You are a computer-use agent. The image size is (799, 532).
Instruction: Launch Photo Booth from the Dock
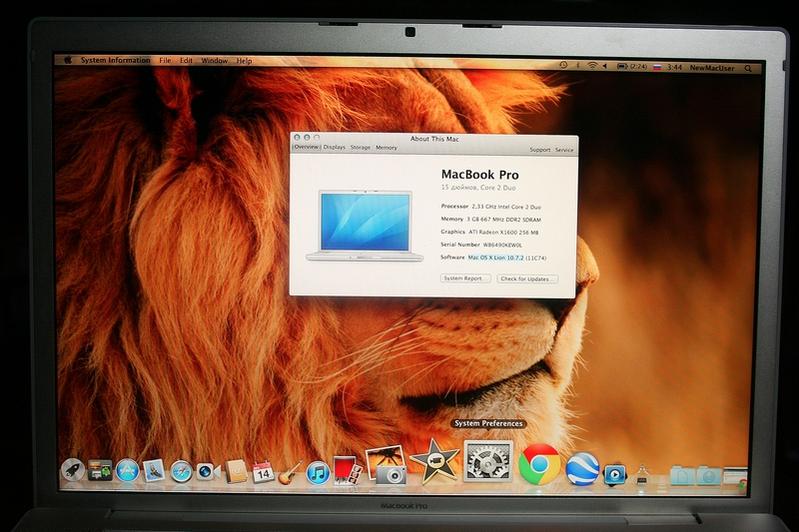pyautogui.click(x=348, y=470)
